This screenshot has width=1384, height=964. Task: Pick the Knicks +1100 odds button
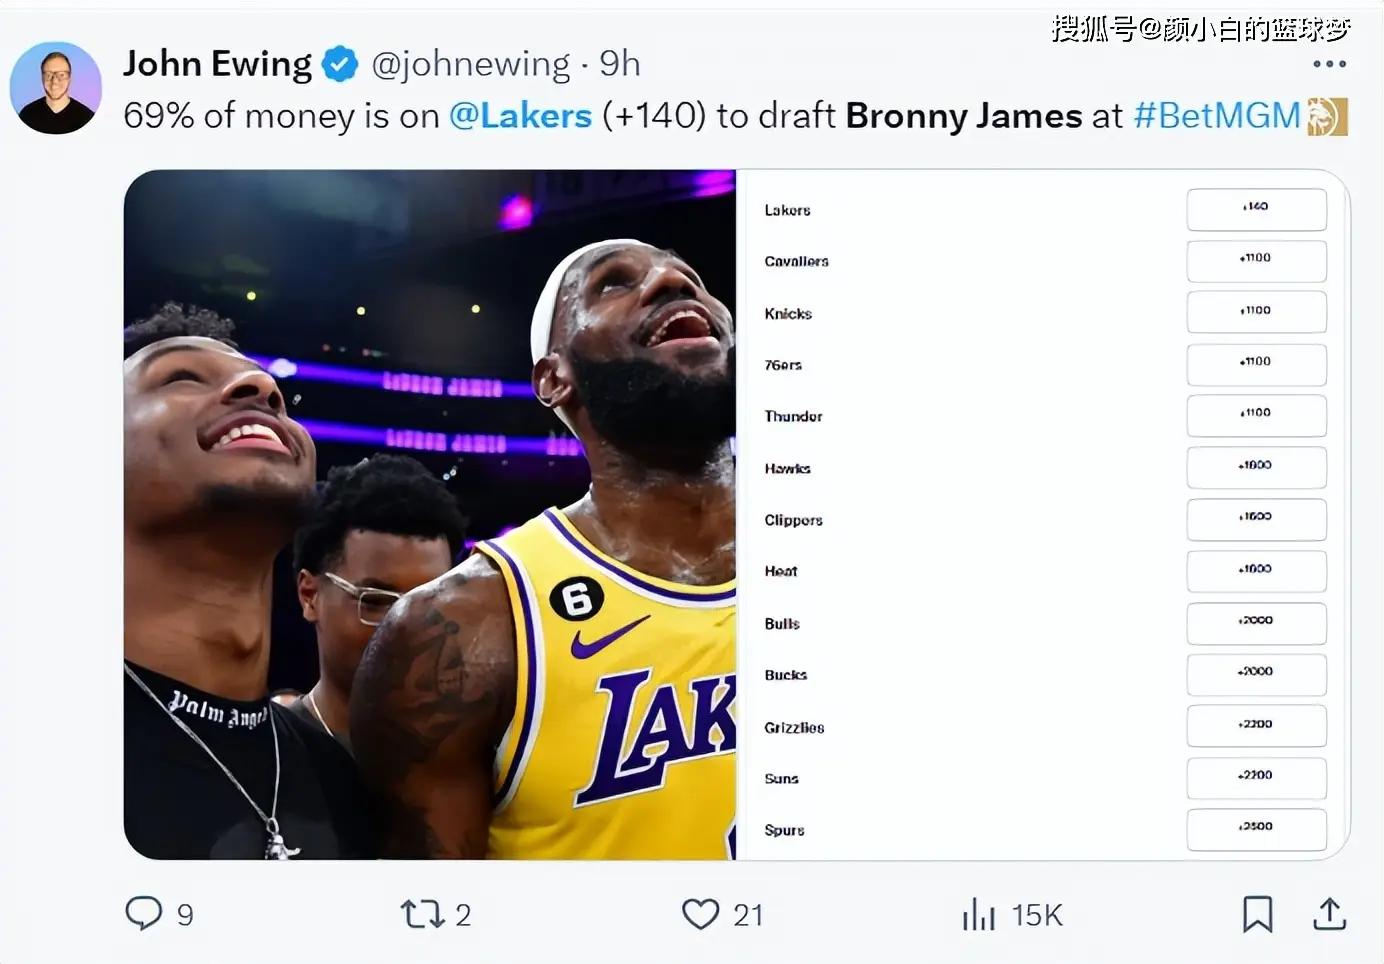pyautogui.click(x=1256, y=312)
